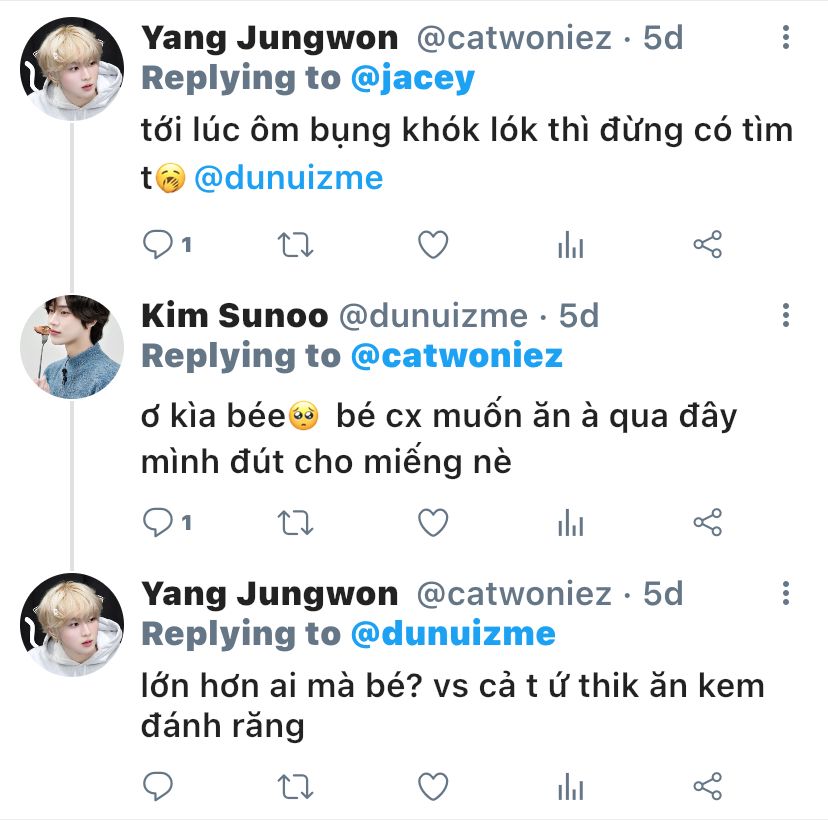Reply to the last Yang Jungwon tweet
Viewport: 828px width, 820px height.
point(160,785)
